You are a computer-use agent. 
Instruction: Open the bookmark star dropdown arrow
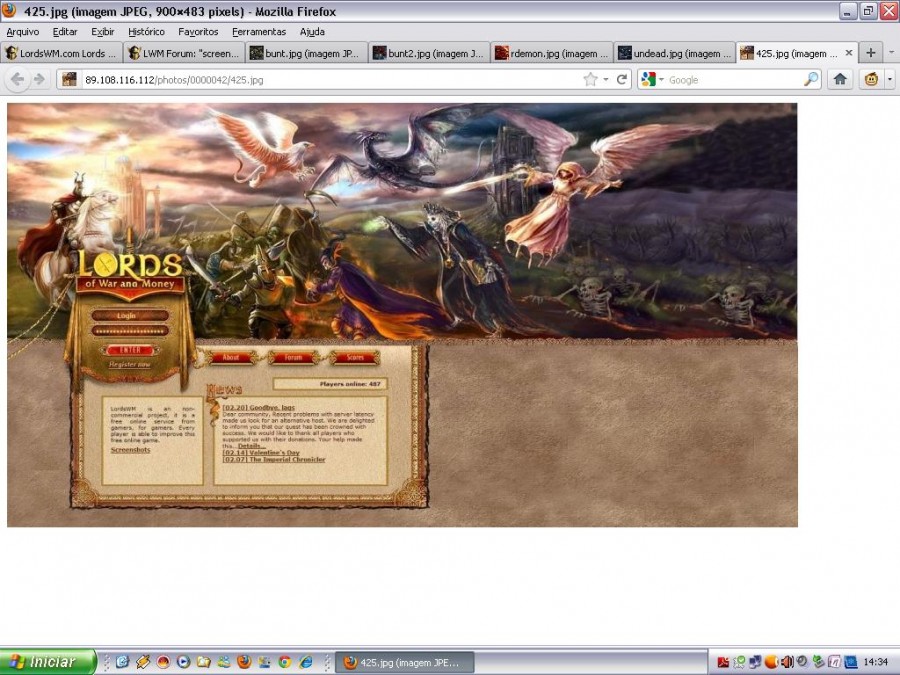[x=606, y=79]
